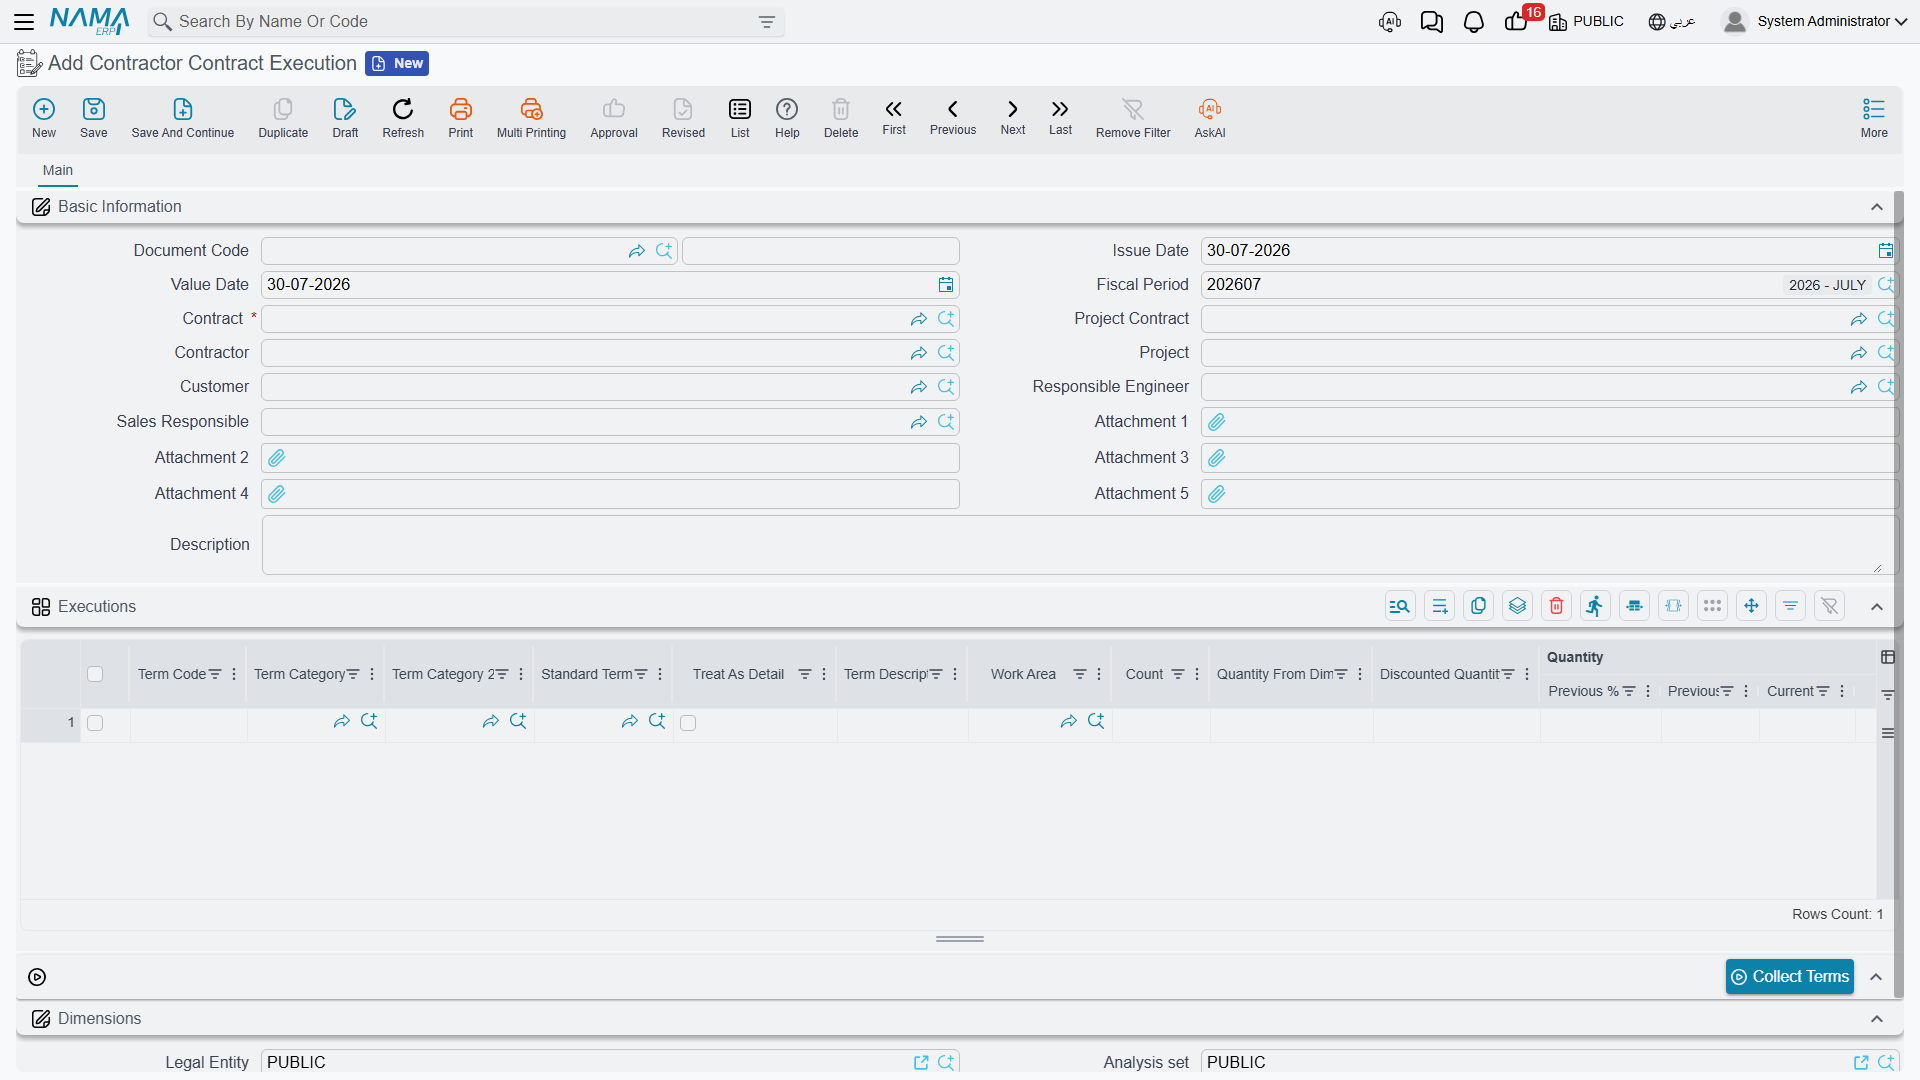Viewport: 1920px width, 1080px height.
Task: Delete selected Executions rows trash icon
Action: pyautogui.click(x=1556, y=606)
